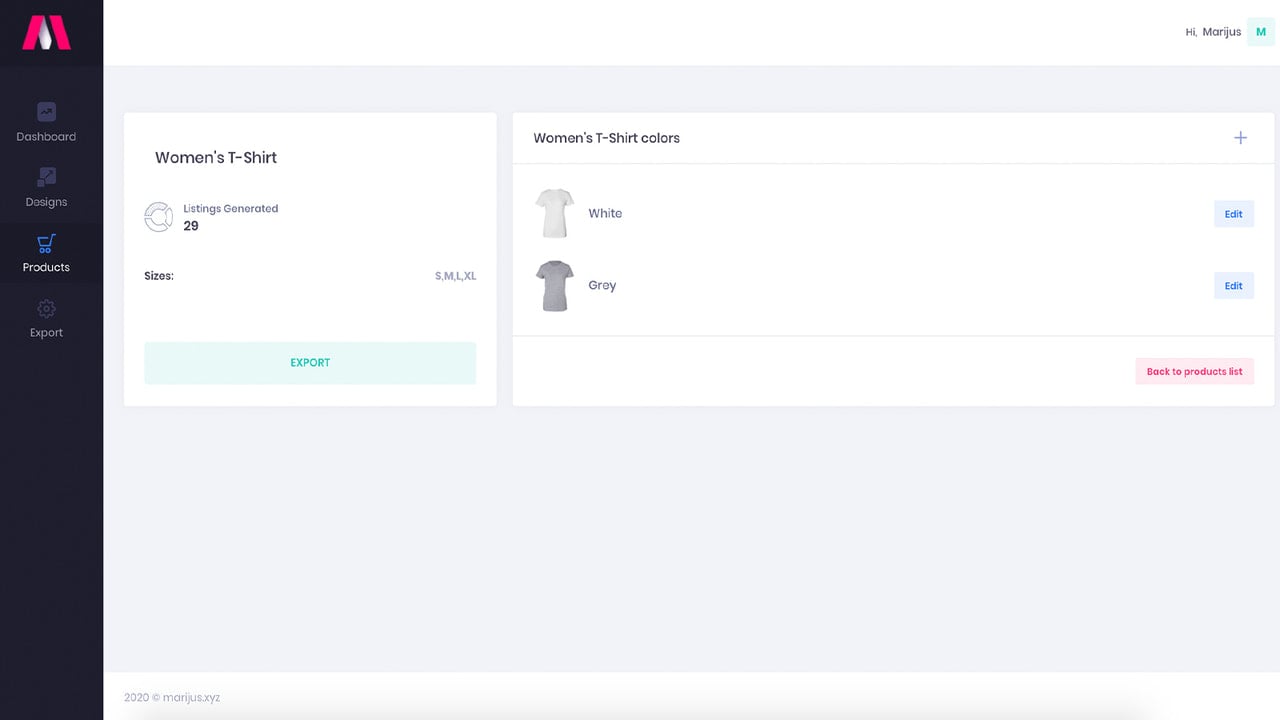Viewport: 1280px width, 720px height.
Task: Go to Dashboard menu label
Action: click(46, 137)
